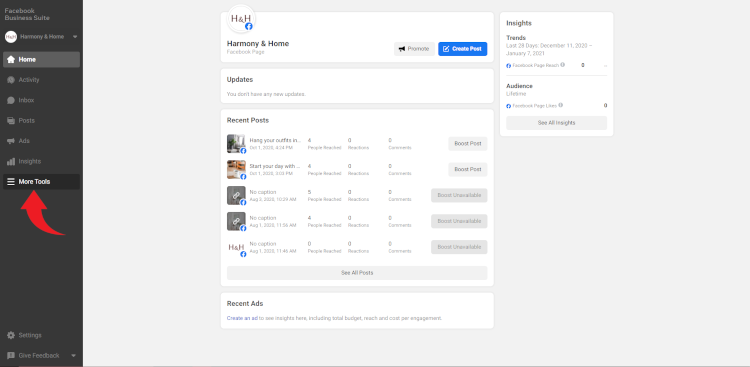750x367 pixels.
Task: Click the Recent Posts heading
Action: (248, 121)
